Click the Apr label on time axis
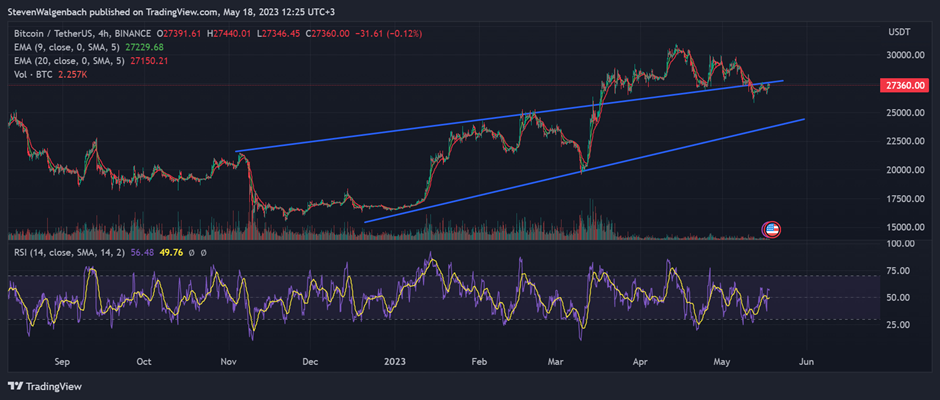The width and height of the screenshot is (940, 400). tap(640, 362)
